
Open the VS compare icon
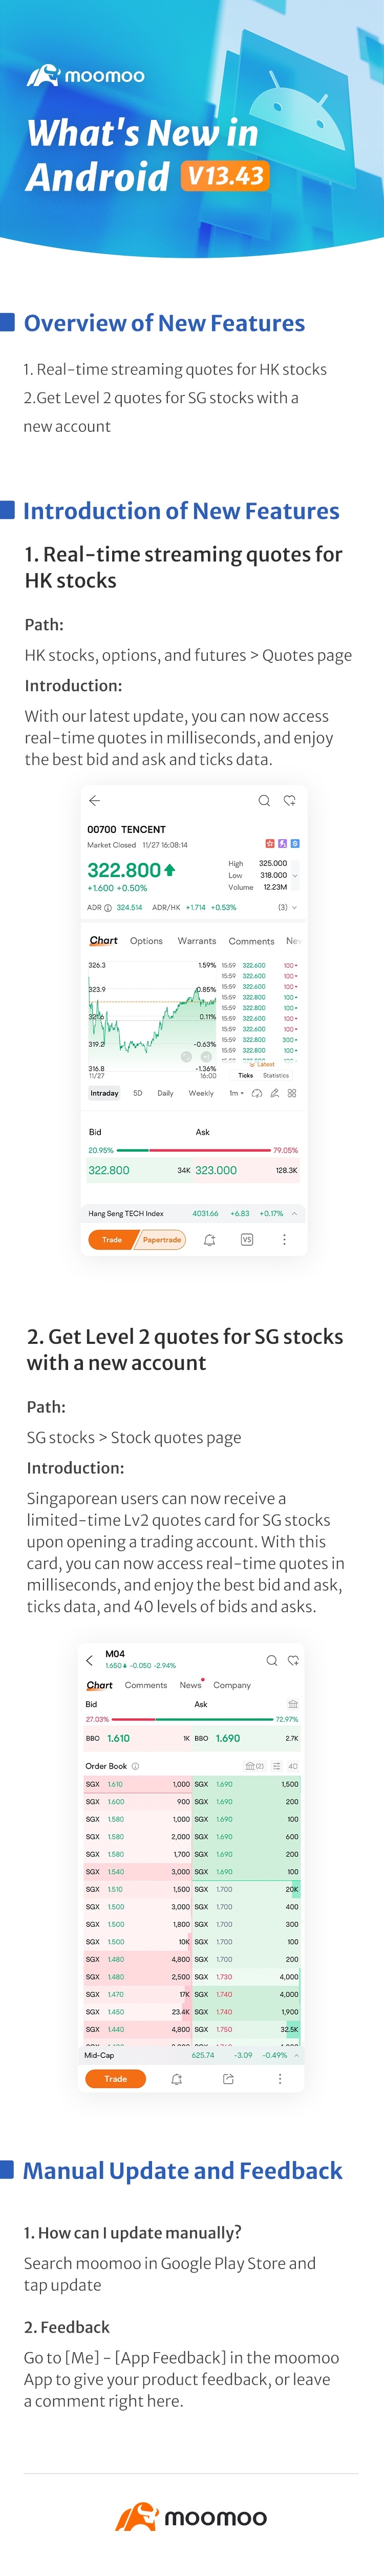pos(247,1240)
